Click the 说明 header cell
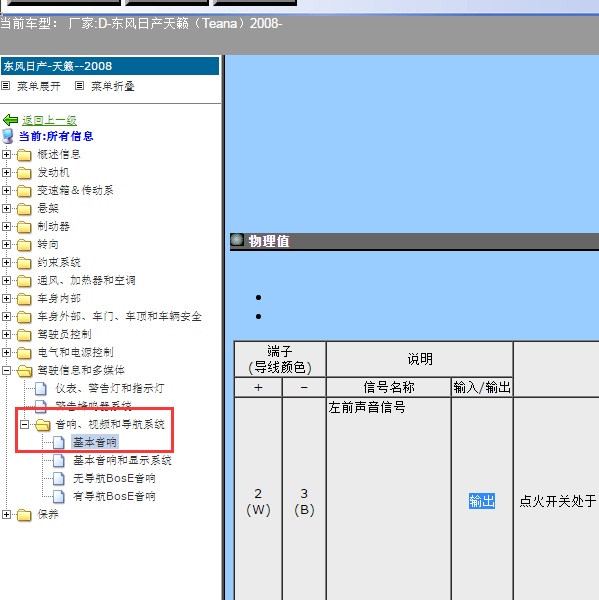The width and height of the screenshot is (599, 600). pos(419,359)
